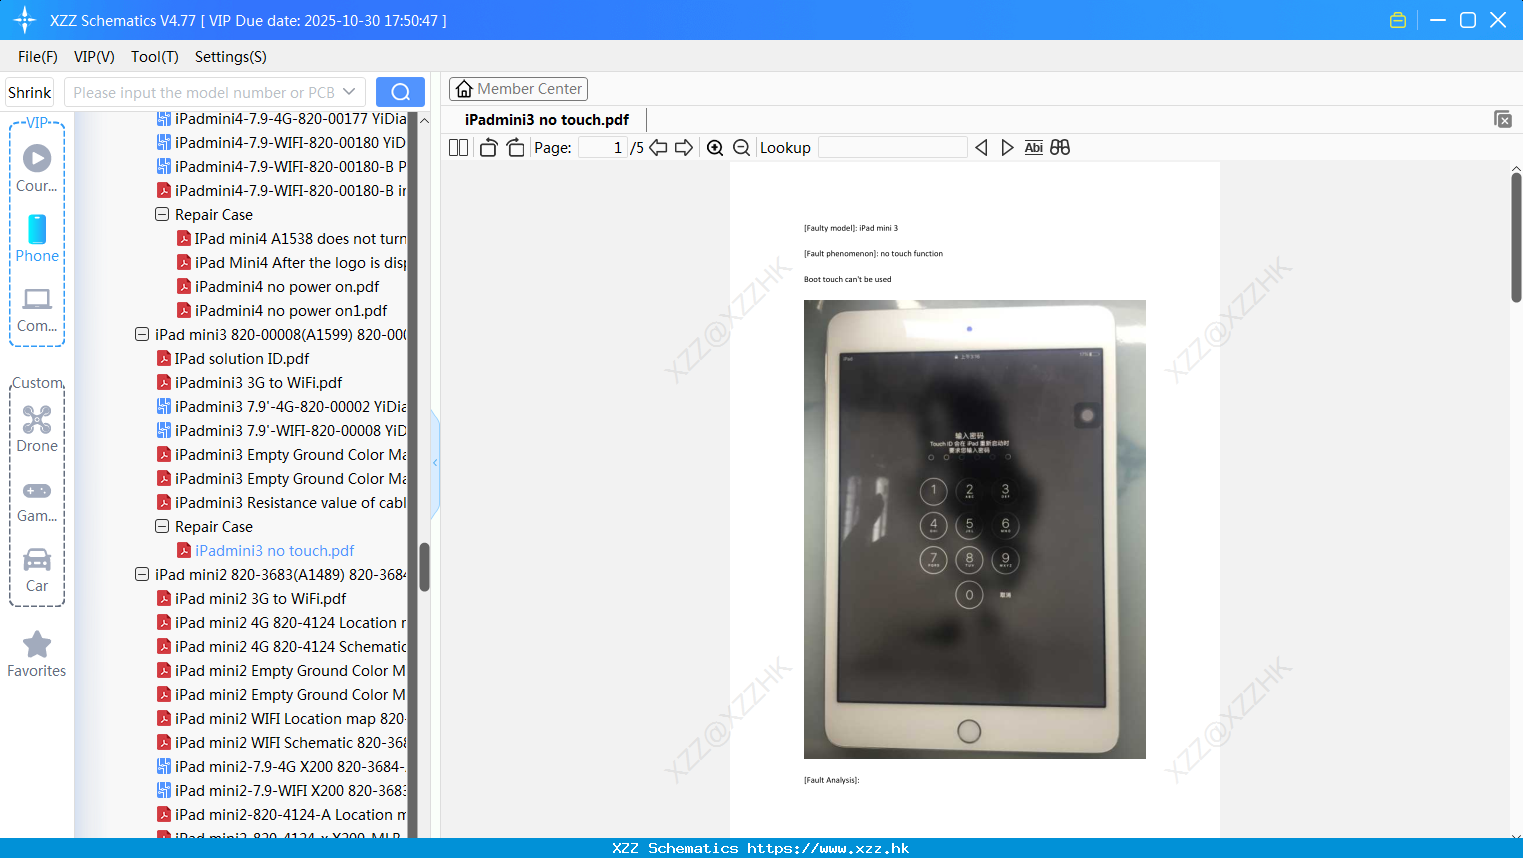The image size is (1523, 858).
Task: Select the Drone category
Action: [x=37, y=429]
